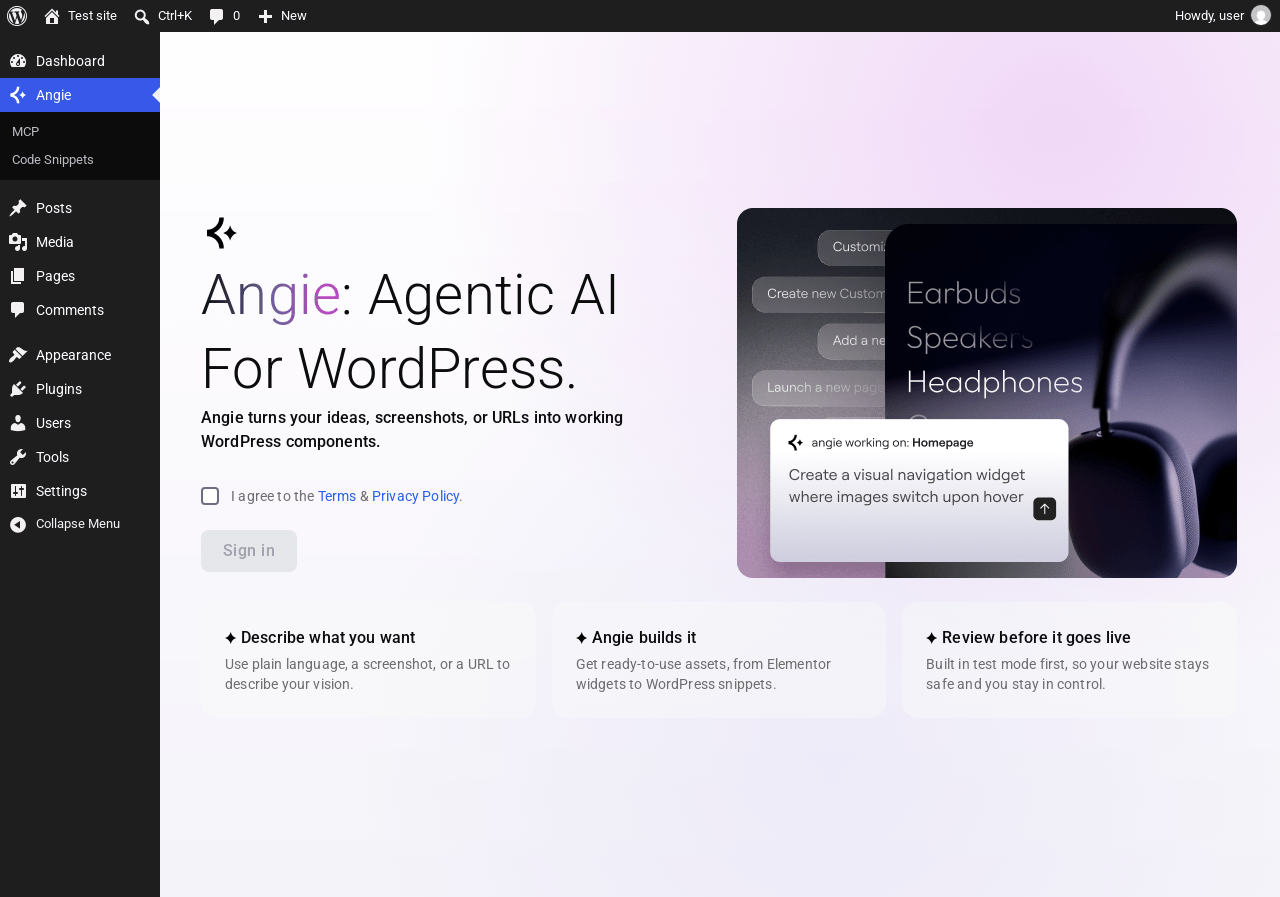Image resolution: width=1280 pixels, height=897 pixels.
Task: Open the Tools menu
Action: (80, 457)
